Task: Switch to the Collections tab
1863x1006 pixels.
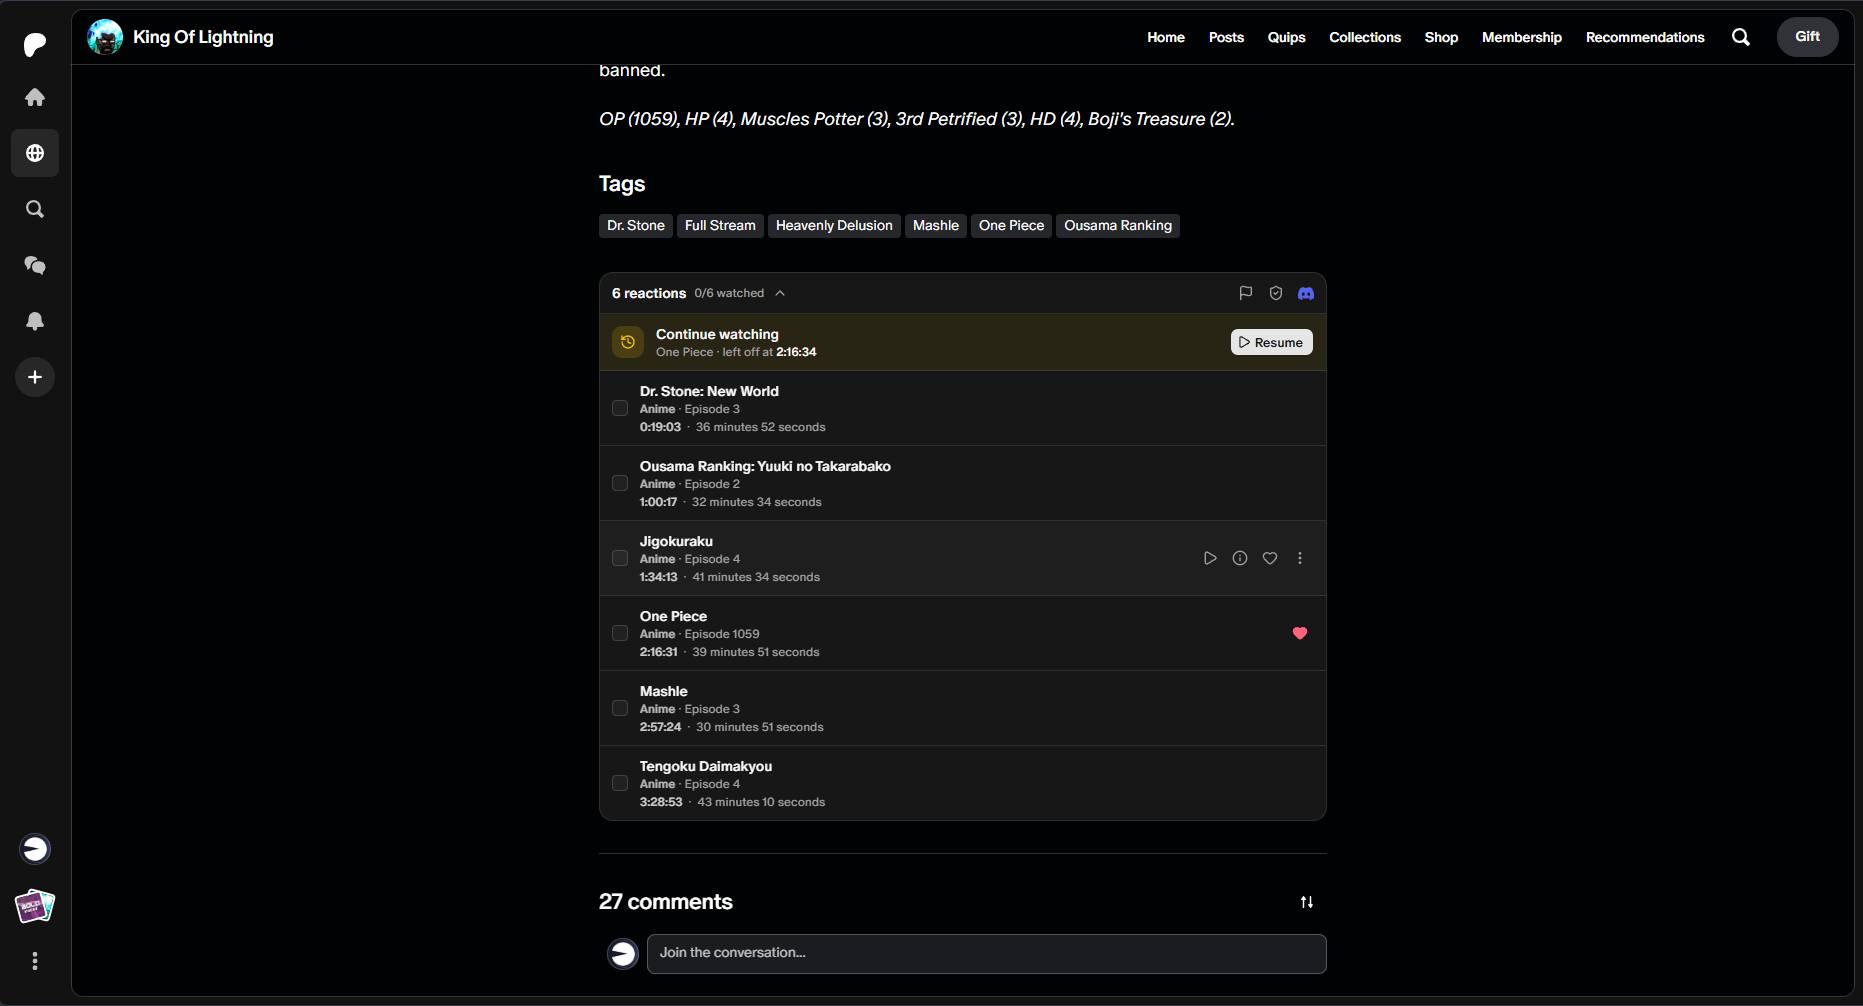Action: [x=1365, y=37]
